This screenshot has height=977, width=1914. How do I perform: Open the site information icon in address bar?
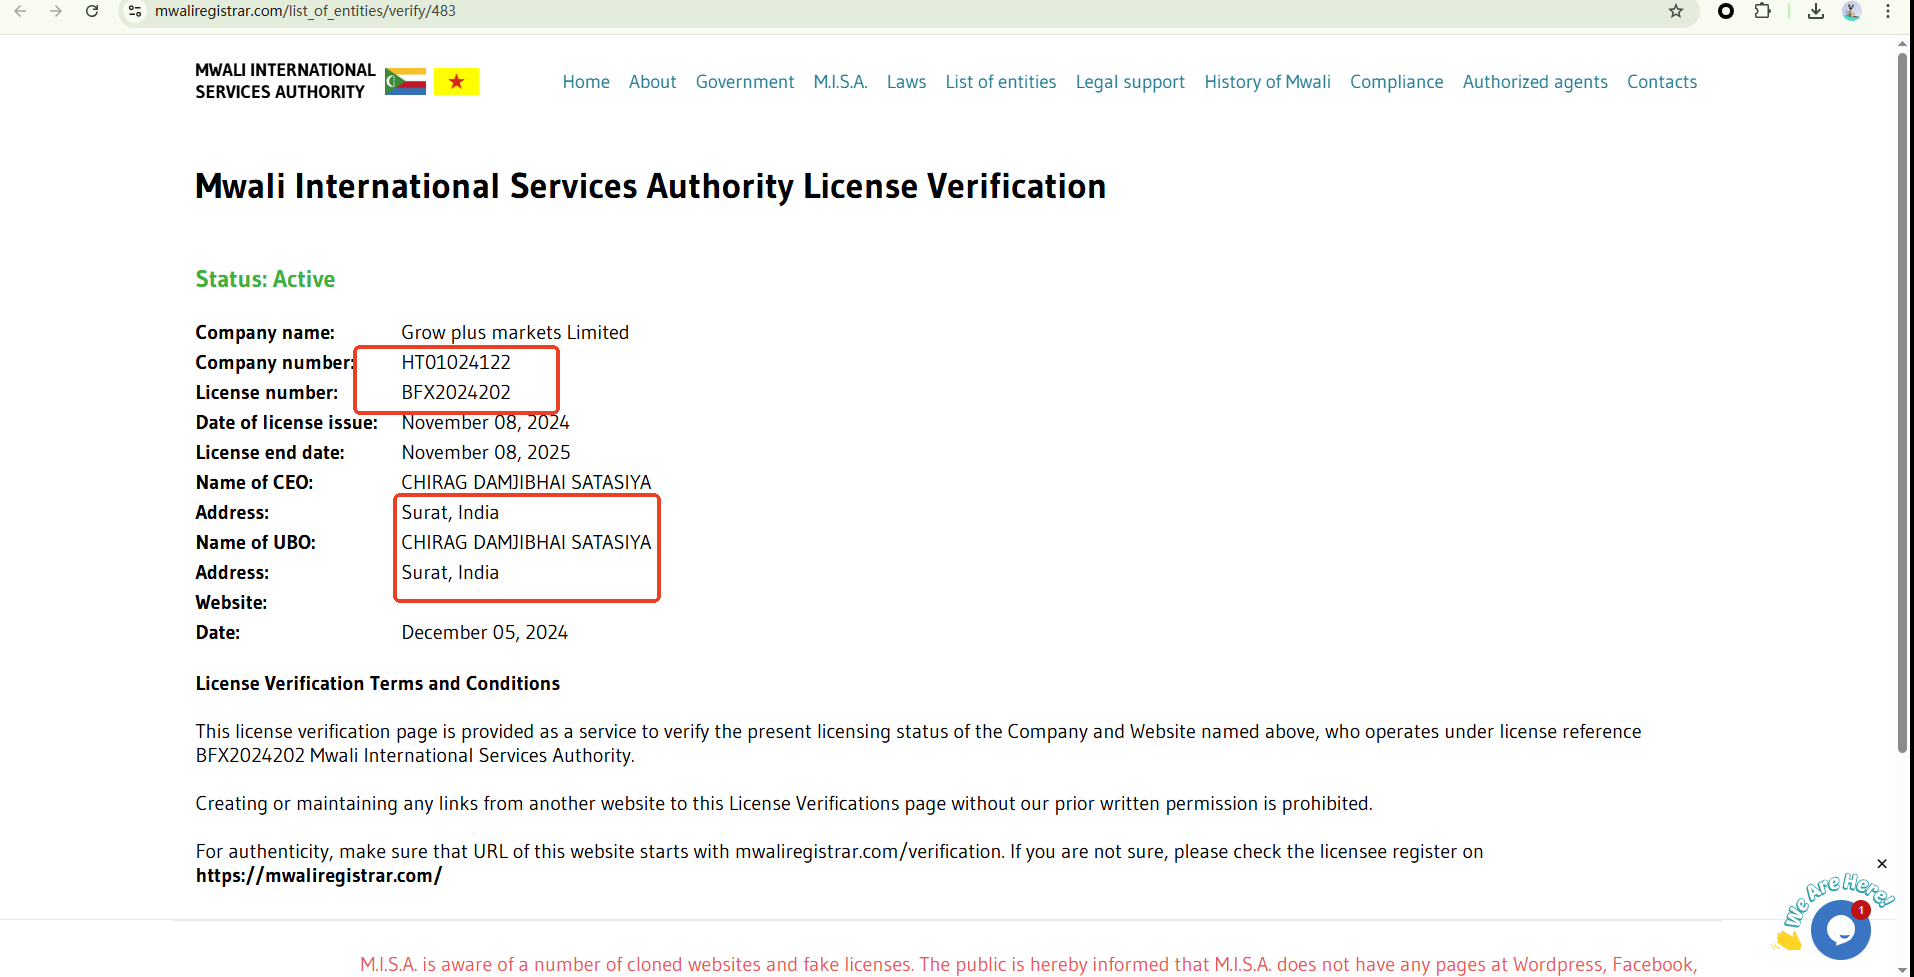coord(135,11)
